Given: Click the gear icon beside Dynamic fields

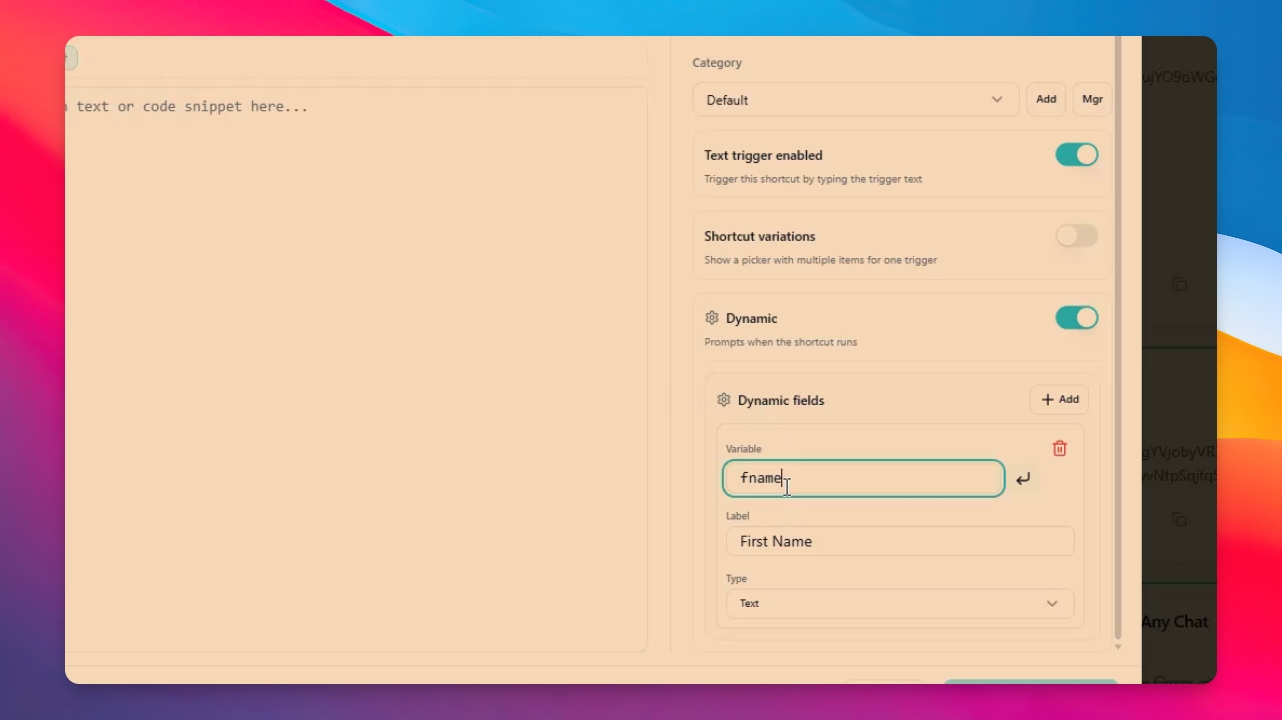Looking at the screenshot, I should point(724,400).
